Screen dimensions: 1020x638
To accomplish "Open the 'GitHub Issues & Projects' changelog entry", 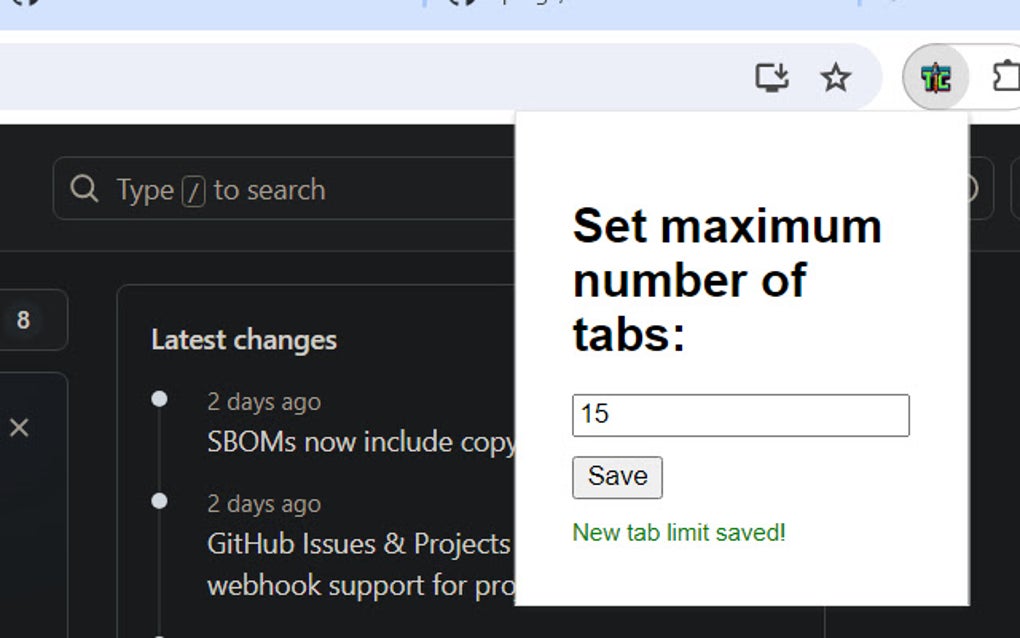I will pyautogui.click(x=357, y=543).
